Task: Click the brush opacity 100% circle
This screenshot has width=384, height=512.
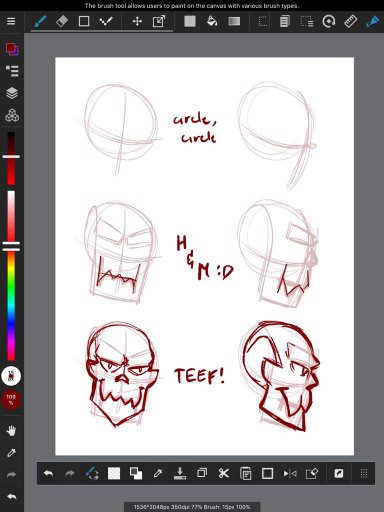Action: (11, 399)
